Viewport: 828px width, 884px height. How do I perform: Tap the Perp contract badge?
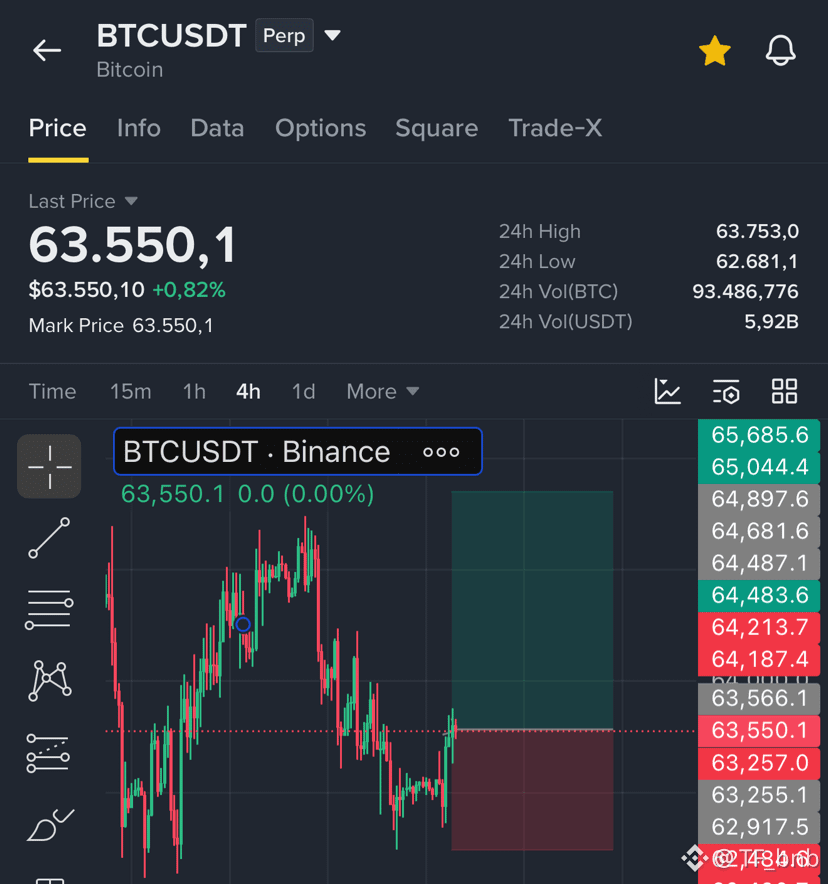coord(284,36)
